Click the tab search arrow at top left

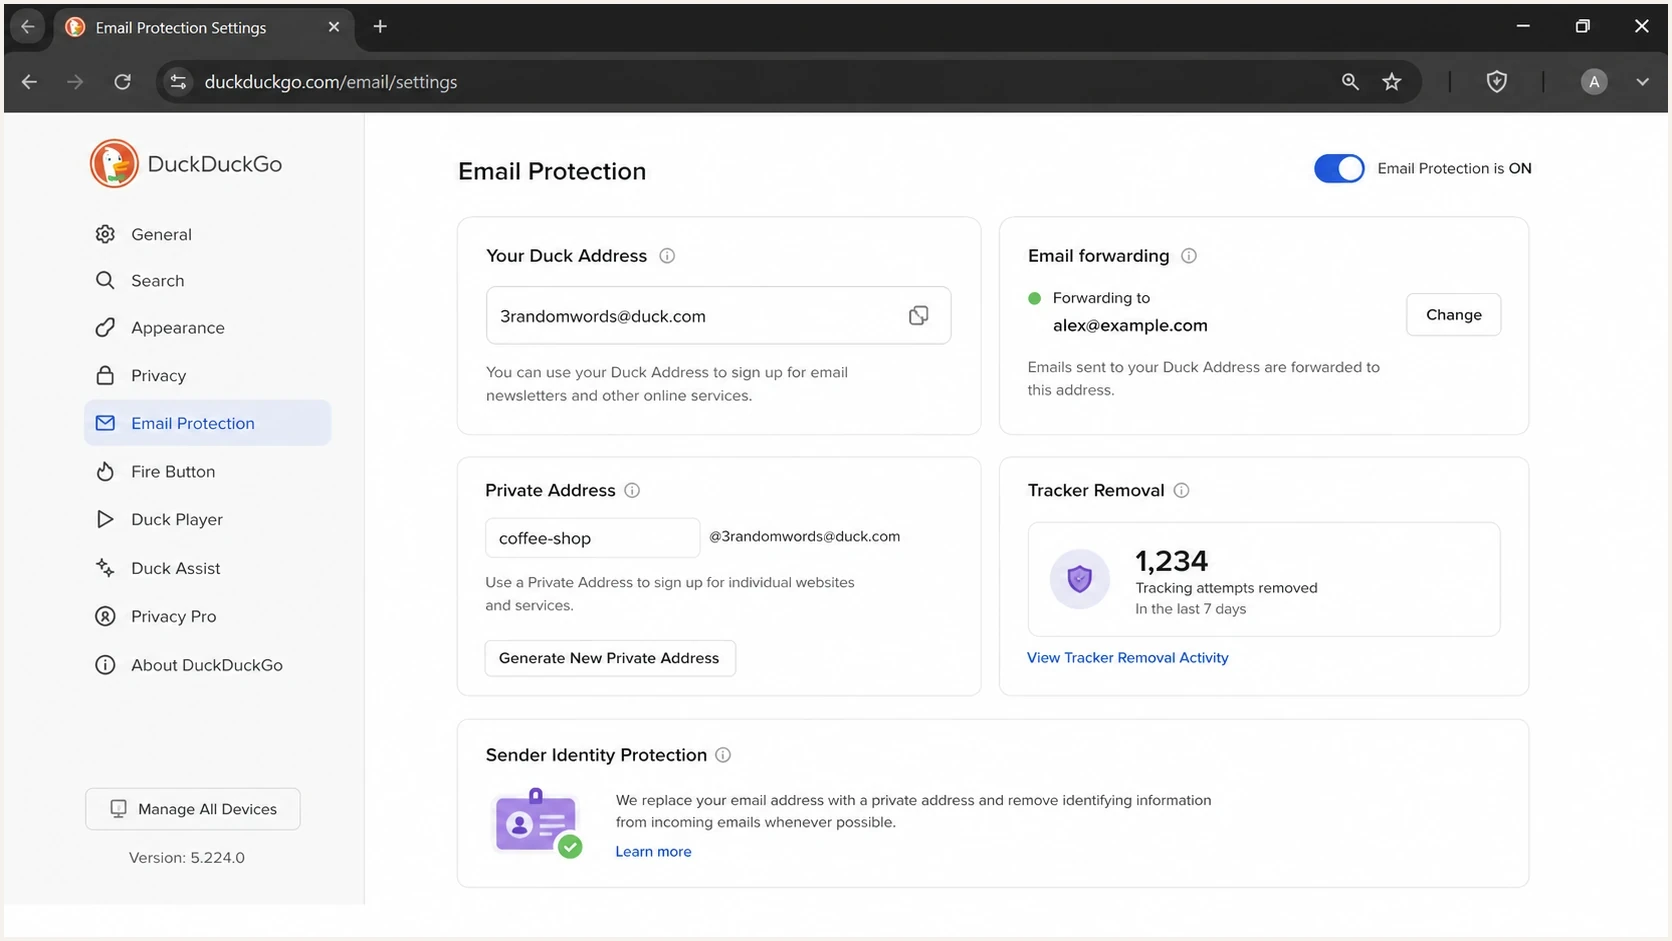pos(28,27)
